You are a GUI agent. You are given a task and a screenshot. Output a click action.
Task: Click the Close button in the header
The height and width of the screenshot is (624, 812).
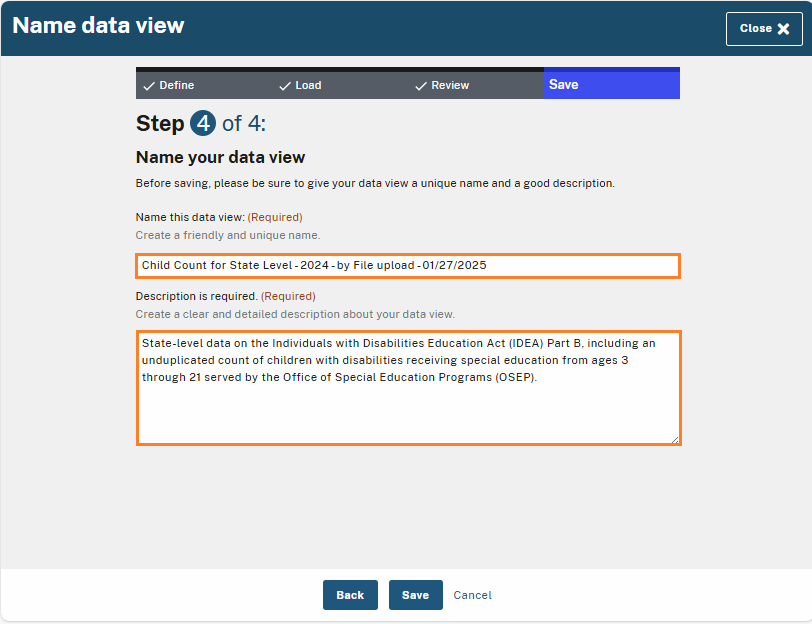pyautogui.click(x=764, y=29)
